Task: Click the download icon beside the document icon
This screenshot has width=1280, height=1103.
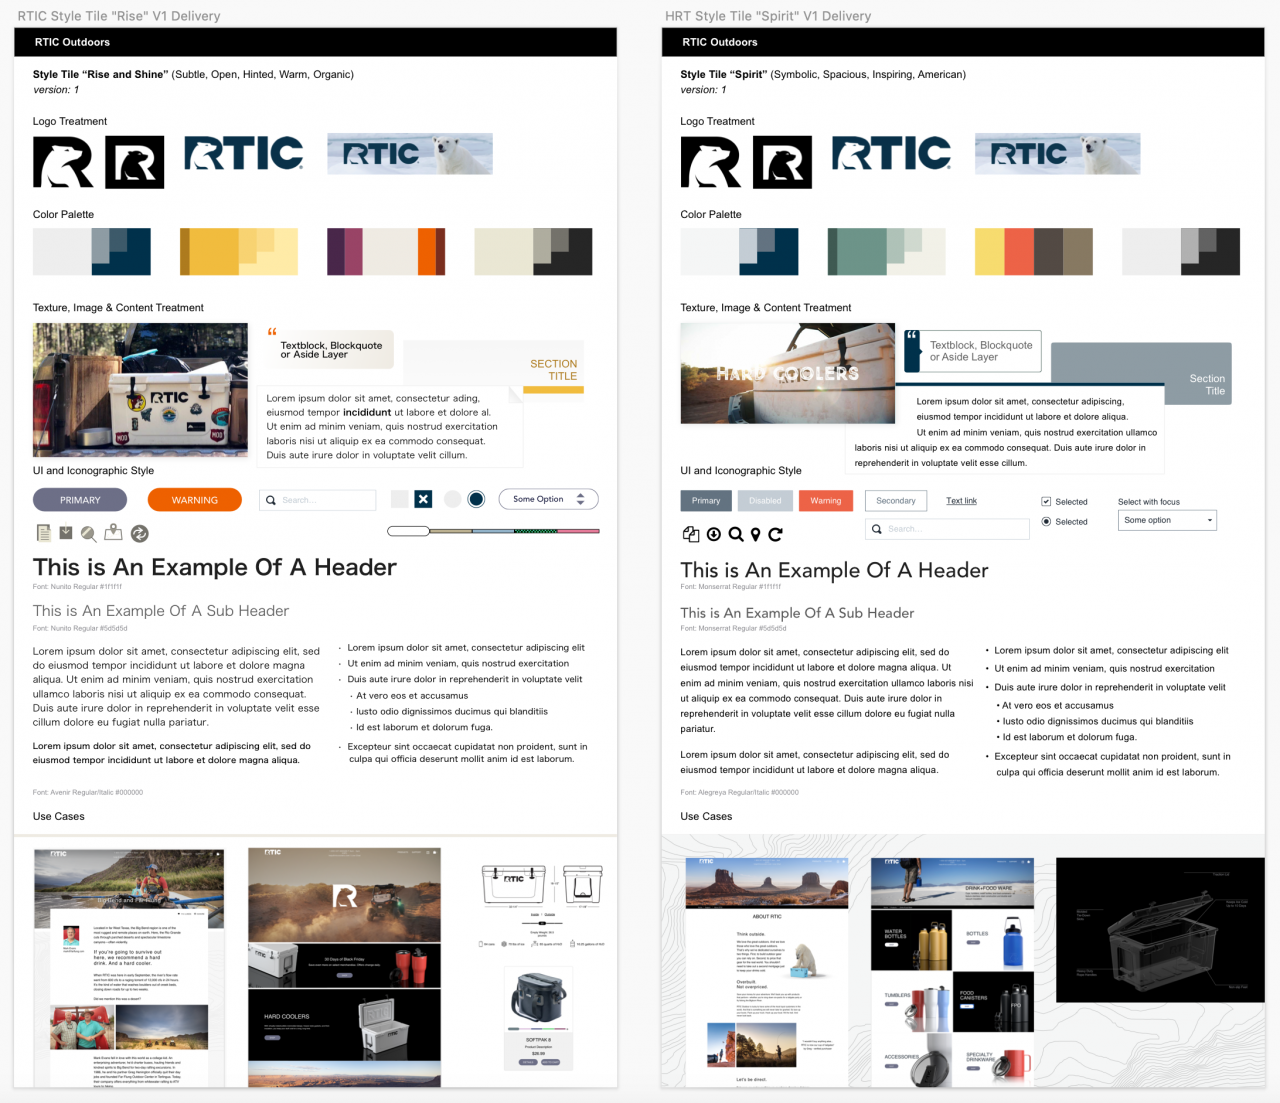Action: (x=66, y=533)
